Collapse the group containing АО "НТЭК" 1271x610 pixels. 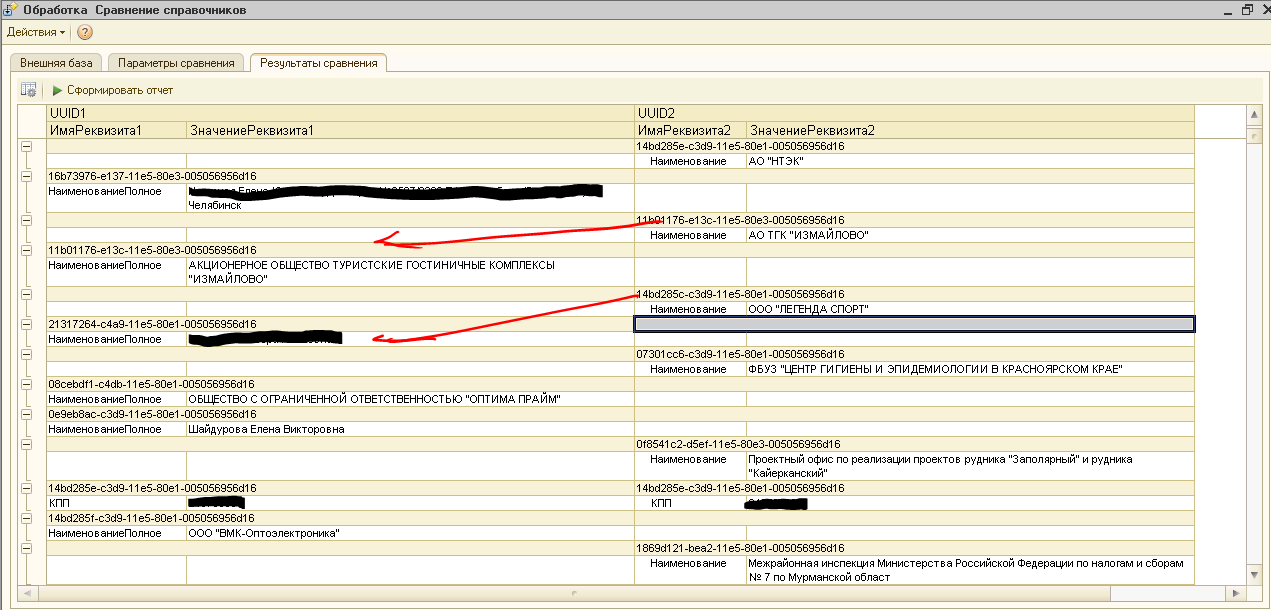(x=26, y=146)
